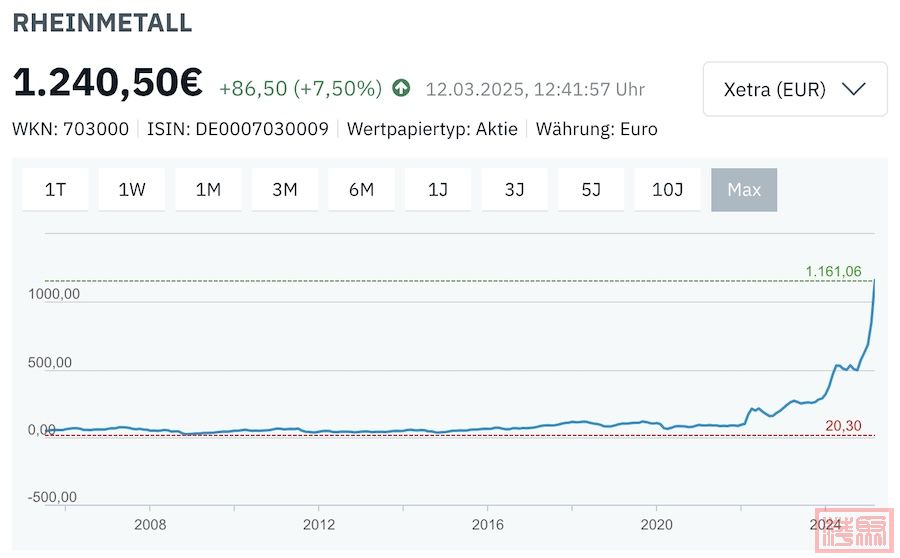
Task: Click the Wertpapiertyp: Aktie label
Action: pos(432,129)
